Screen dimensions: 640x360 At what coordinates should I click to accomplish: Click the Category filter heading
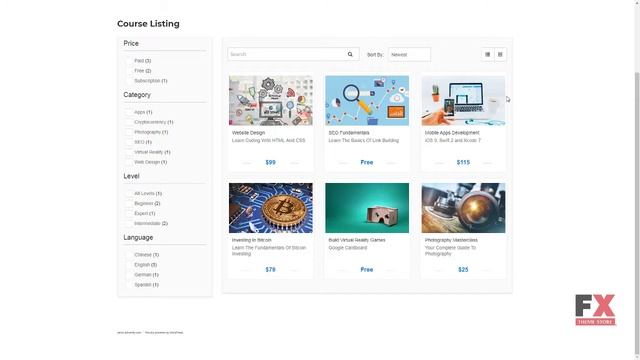click(x=137, y=95)
